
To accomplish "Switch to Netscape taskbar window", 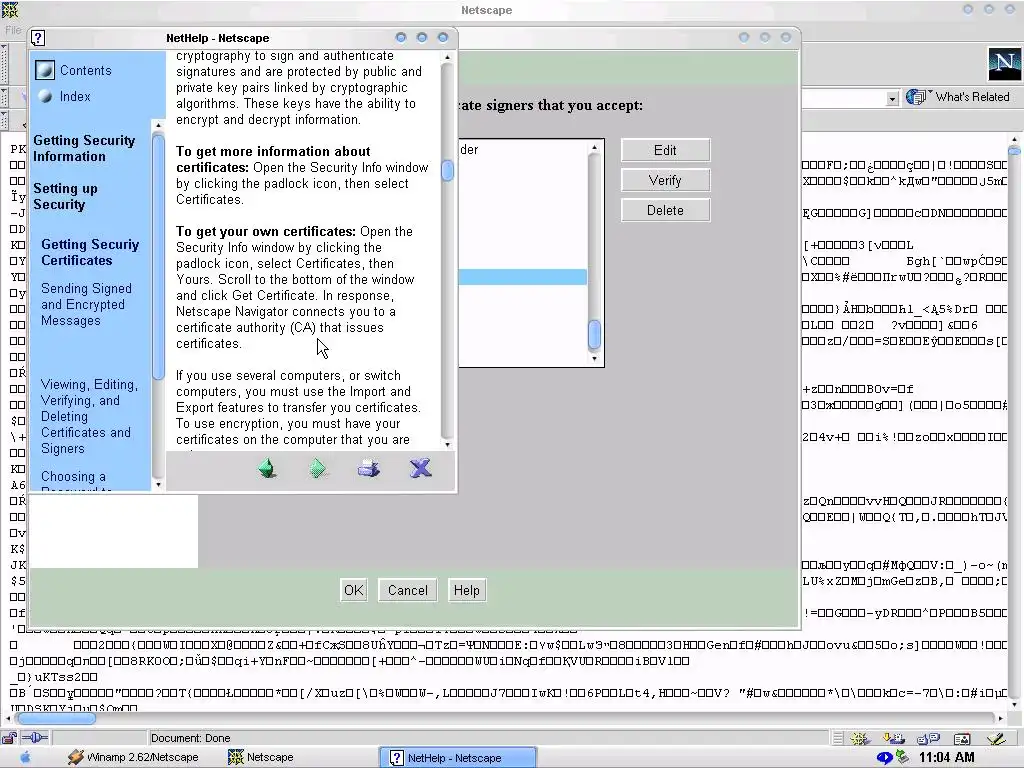I will coord(261,758).
